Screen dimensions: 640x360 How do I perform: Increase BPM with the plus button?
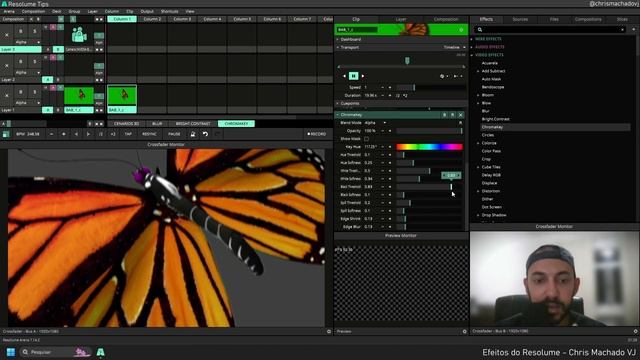64,134
